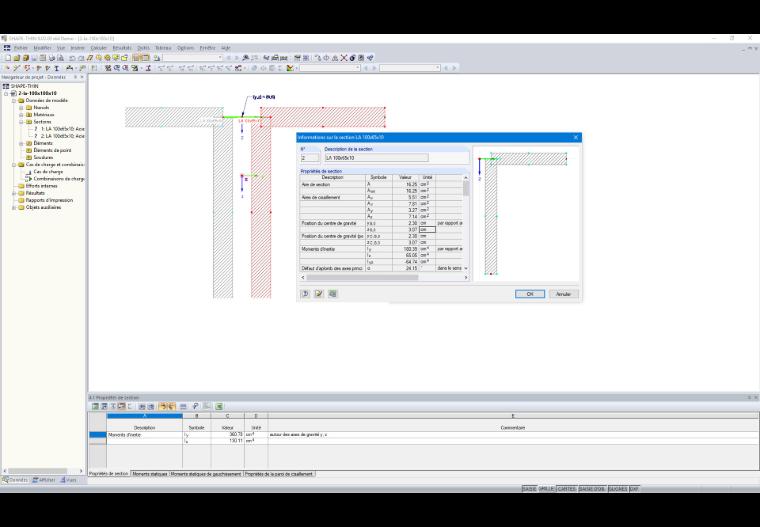The height and width of the screenshot is (527, 760).
Task: Select section 2: LA 100x65x10 in tree
Action: click(x=61, y=136)
